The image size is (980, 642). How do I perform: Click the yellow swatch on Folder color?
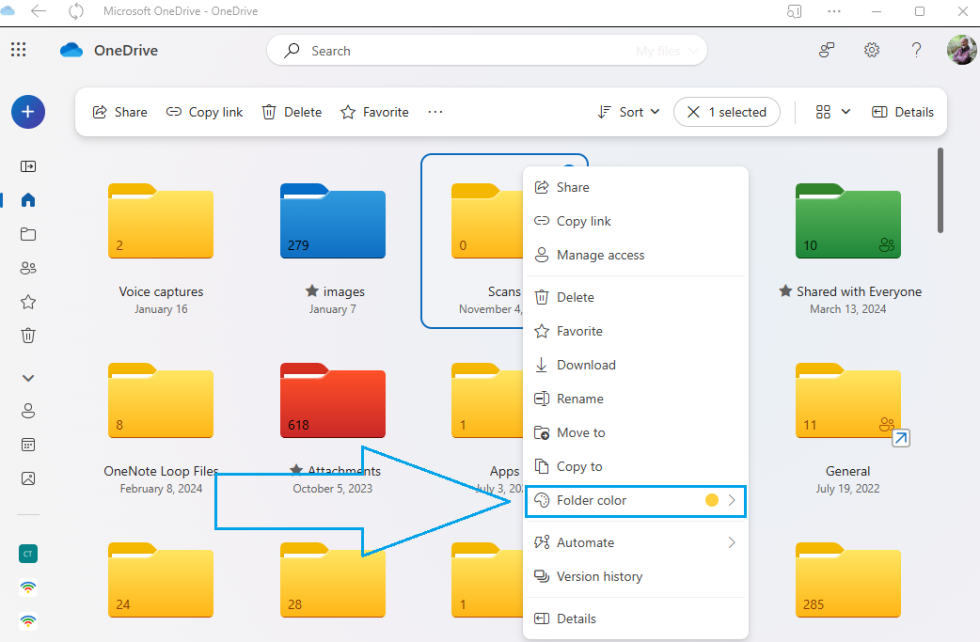click(713, 500)
